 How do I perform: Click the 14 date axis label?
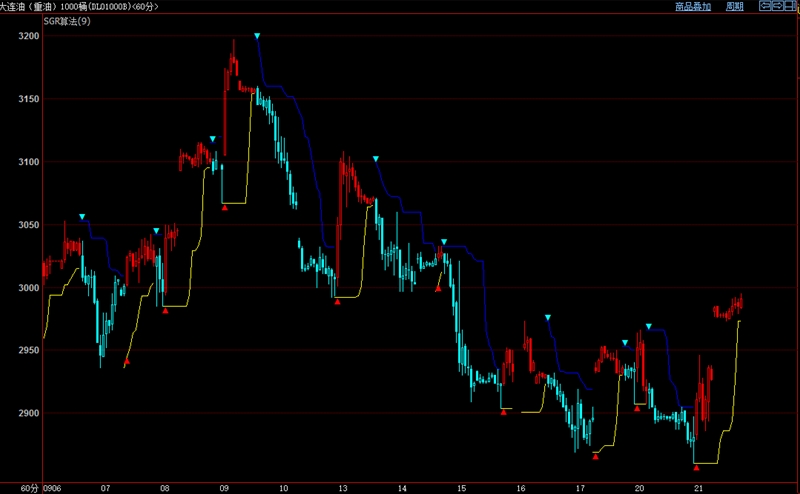coord(402,488)
